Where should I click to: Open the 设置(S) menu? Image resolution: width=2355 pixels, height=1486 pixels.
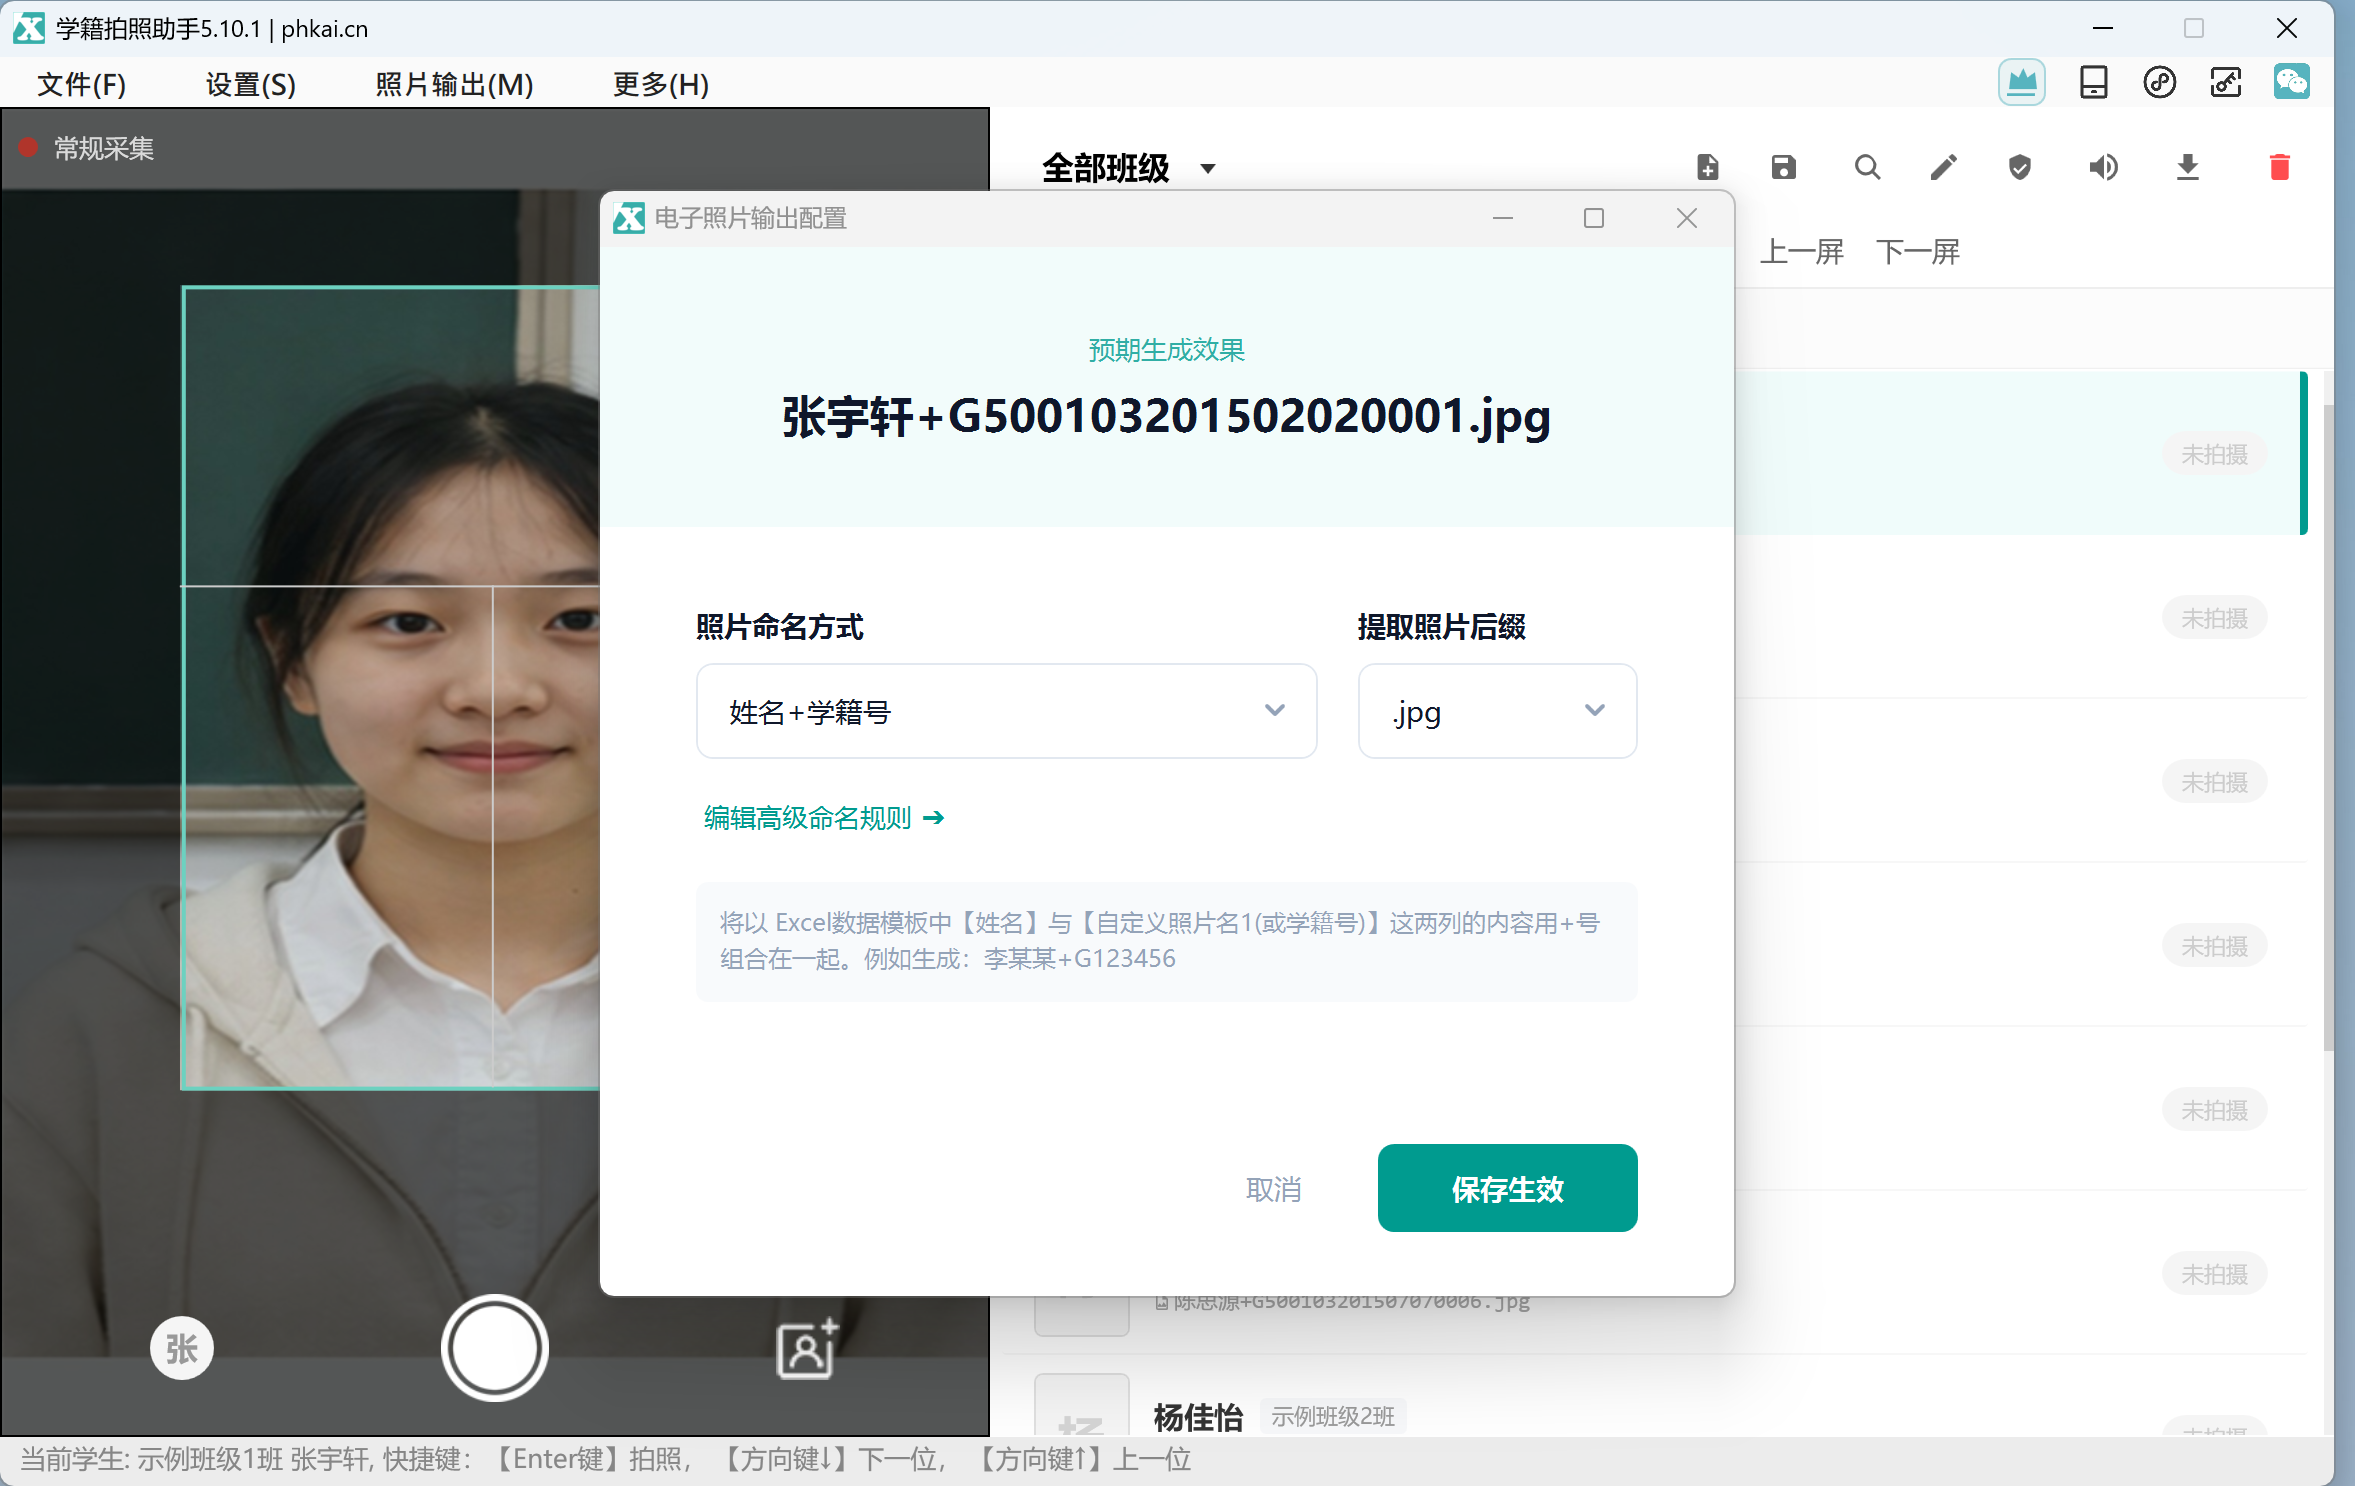(250, 84)
